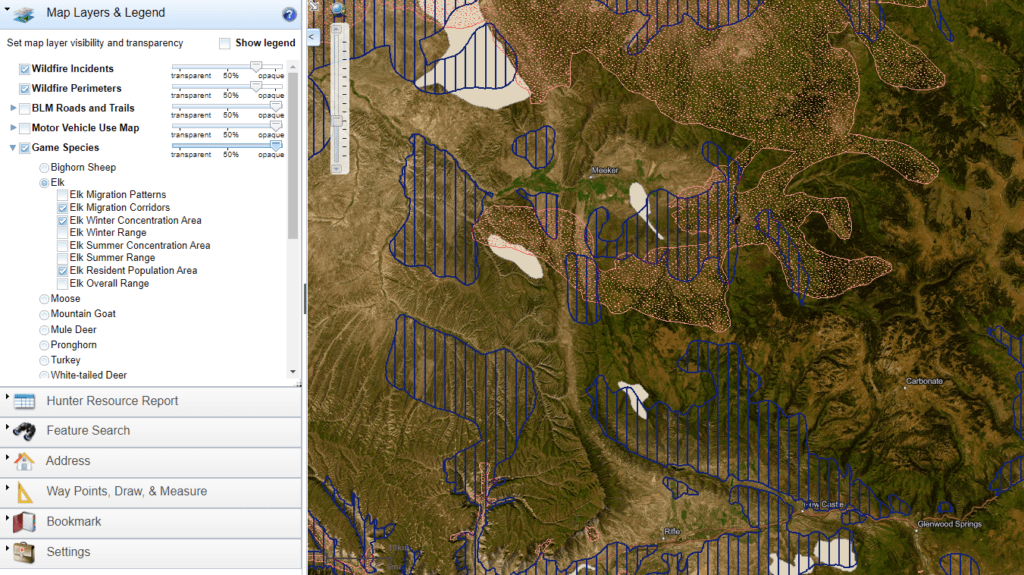Viewport: 1024px width, 575px height.
Task: Open the Bookmark section
Action: pos(151,522)
